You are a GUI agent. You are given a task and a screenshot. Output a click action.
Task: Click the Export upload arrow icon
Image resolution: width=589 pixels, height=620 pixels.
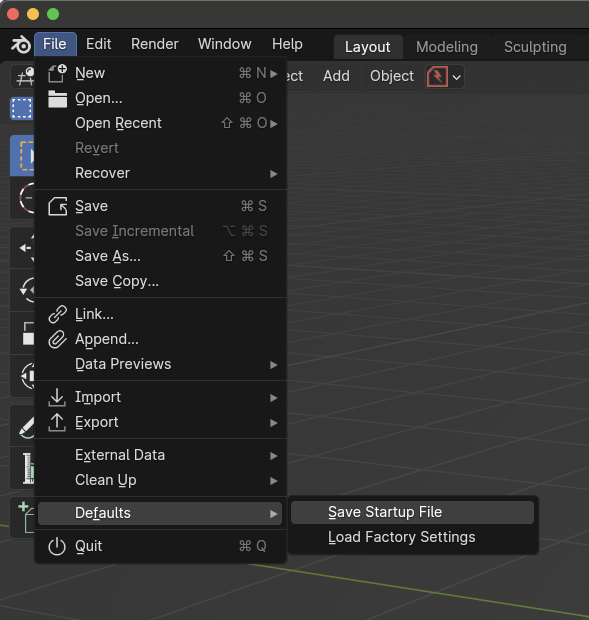[57, 422]
